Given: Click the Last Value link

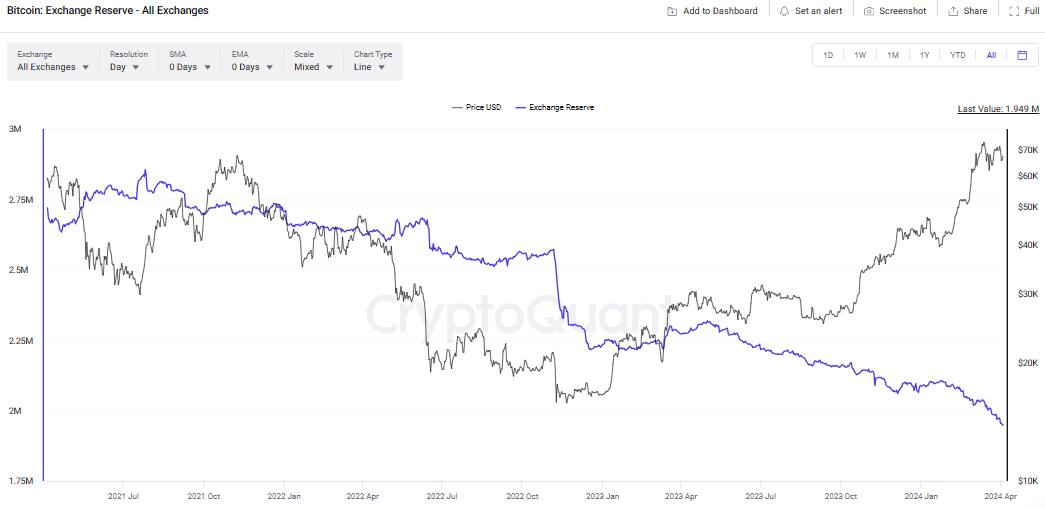Looking at the screenshot, I should [996, 109].
